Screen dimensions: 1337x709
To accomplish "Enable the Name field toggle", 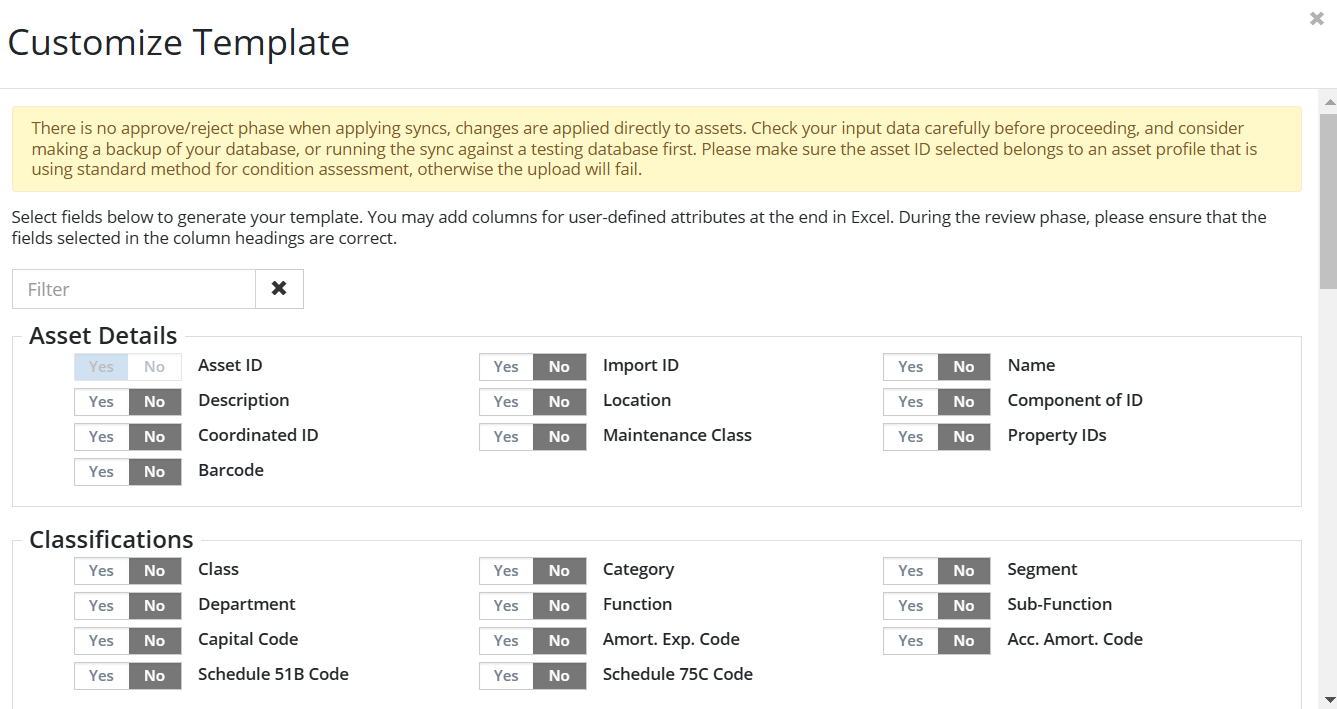I will tap(910, 367).
